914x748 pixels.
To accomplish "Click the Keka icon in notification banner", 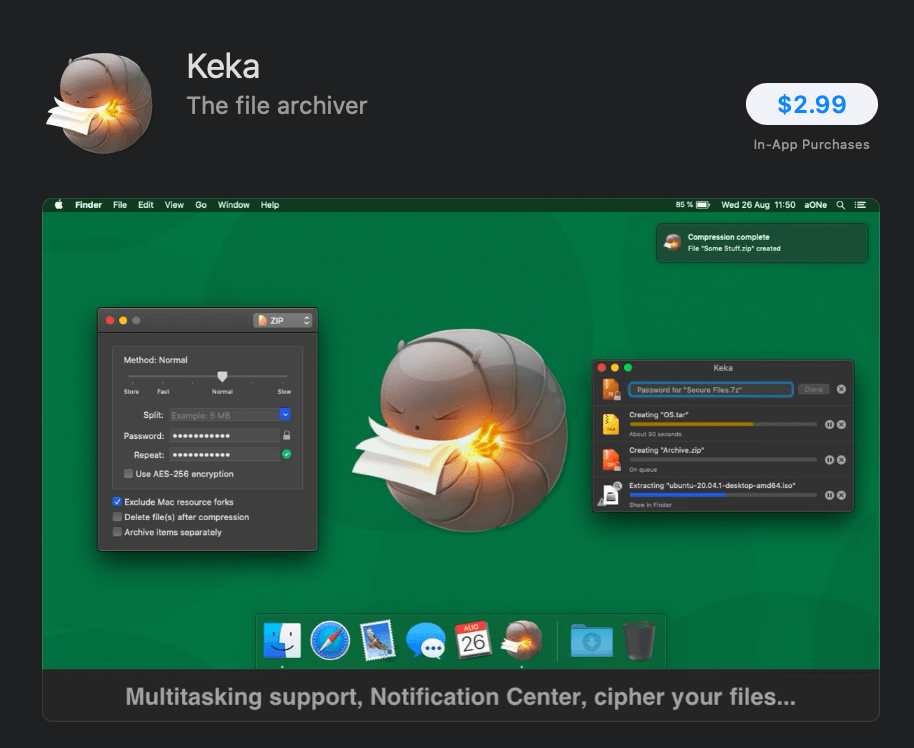I will click(673, 242).
